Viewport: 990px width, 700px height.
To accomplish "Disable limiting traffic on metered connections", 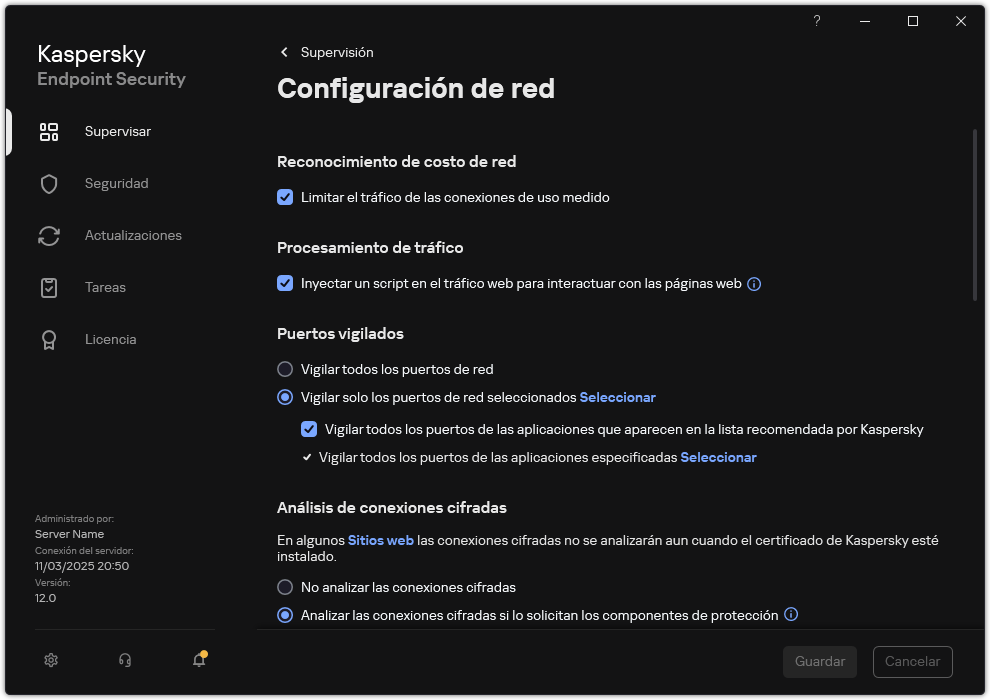I will (x=285, y=197).
